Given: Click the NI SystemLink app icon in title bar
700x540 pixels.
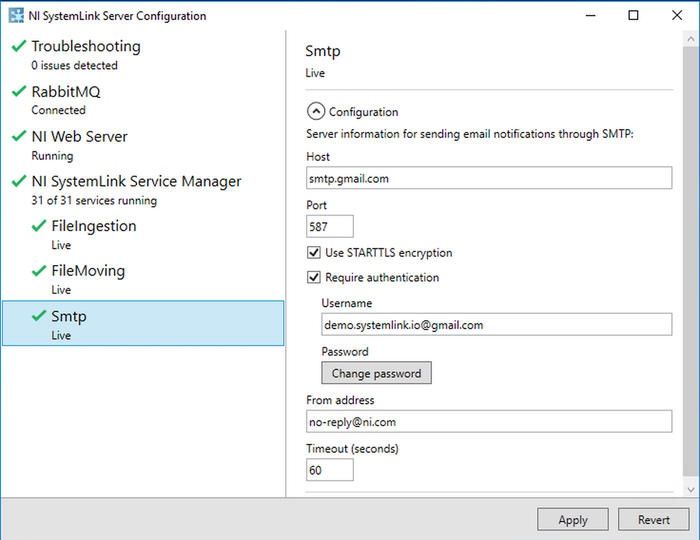Looking at the screenshot, I should [16, 16].
